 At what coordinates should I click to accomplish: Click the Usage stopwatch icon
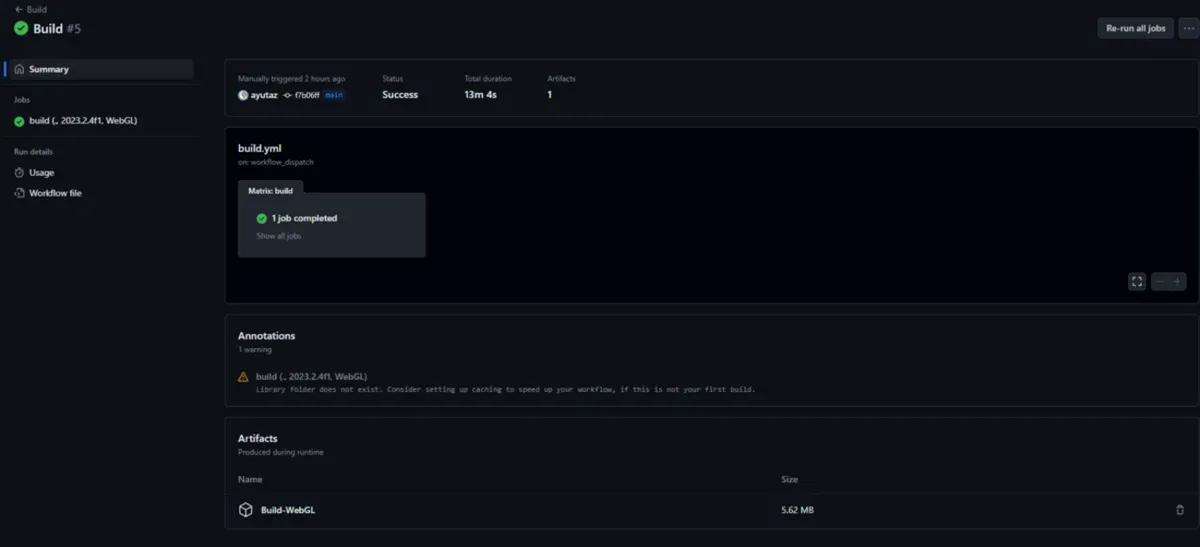19,172
